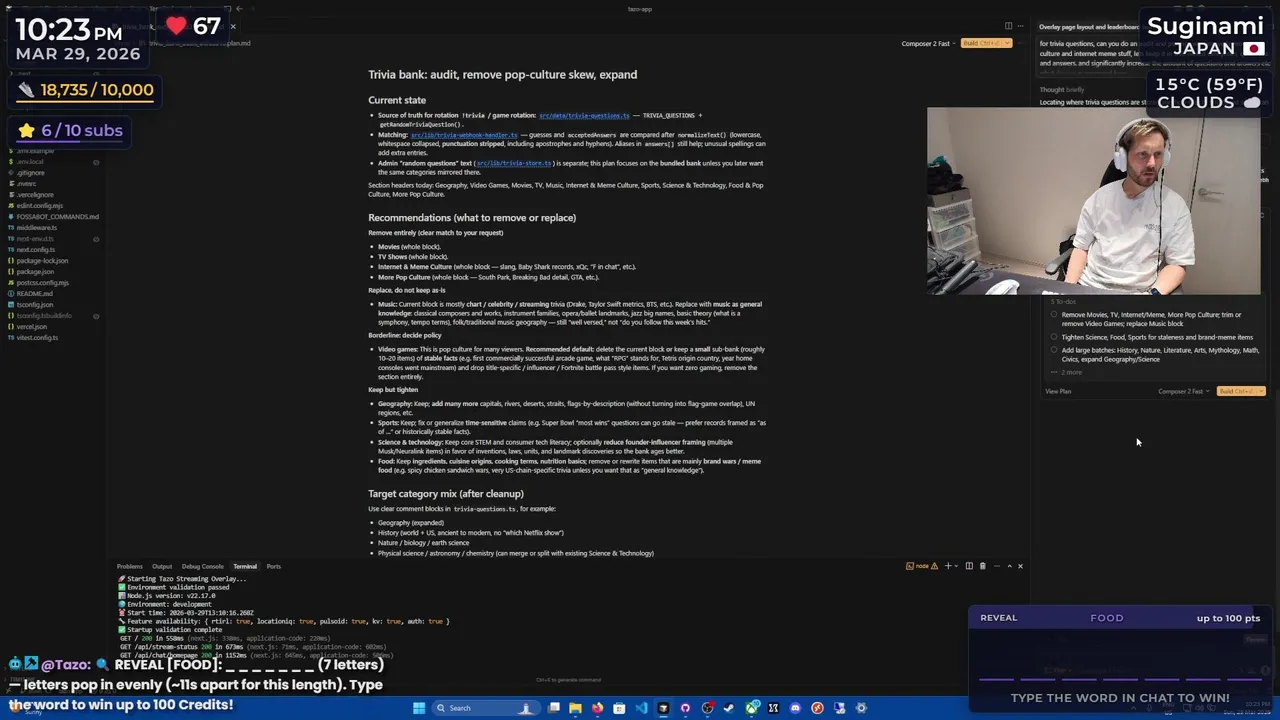Toggle the Tighten Science, Food, Sports to-do
This screenshot has width=1280, height=720.
[x=1054, y=337]
